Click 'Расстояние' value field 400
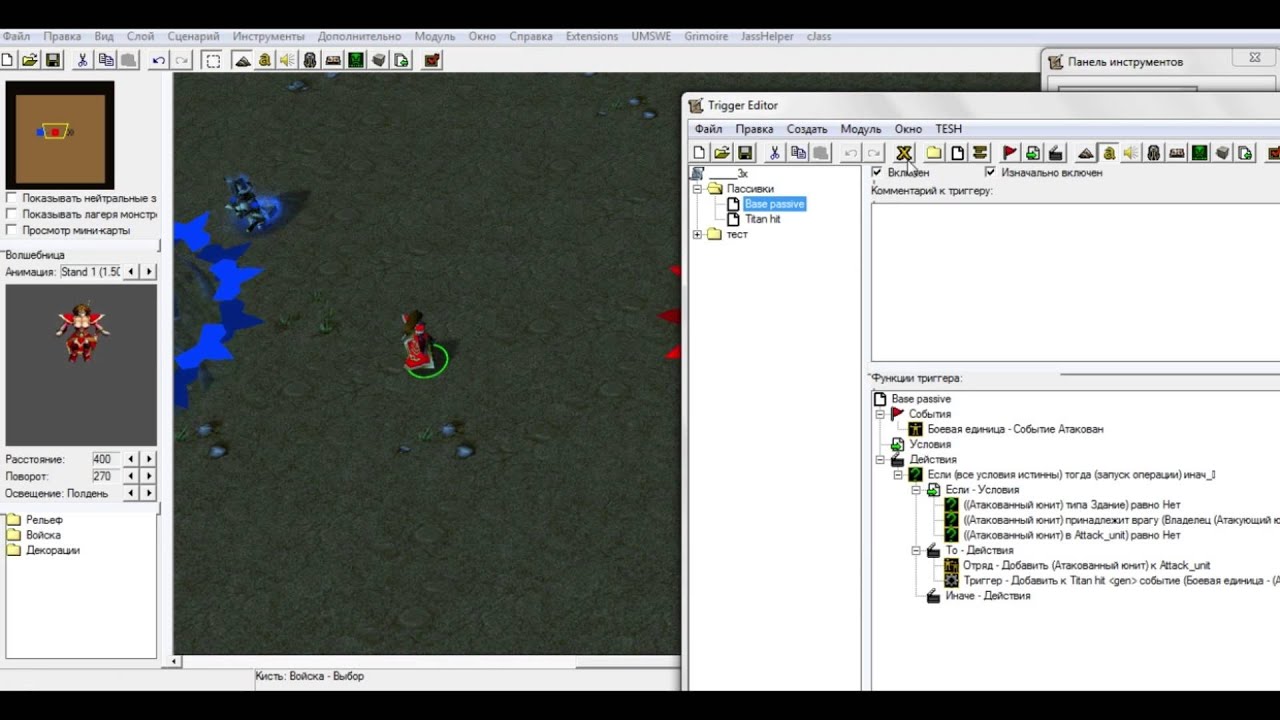Screen dimensions: 1280x720 pyautogui.click(x=105, y=459)
